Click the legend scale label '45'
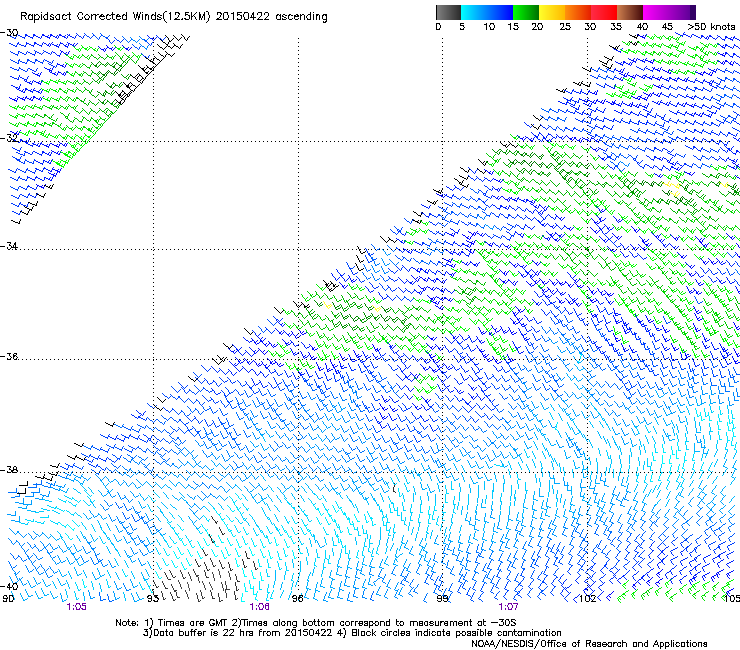Image resolution: width=740 pixels, height=650 pixels. [x=667, y=27]
